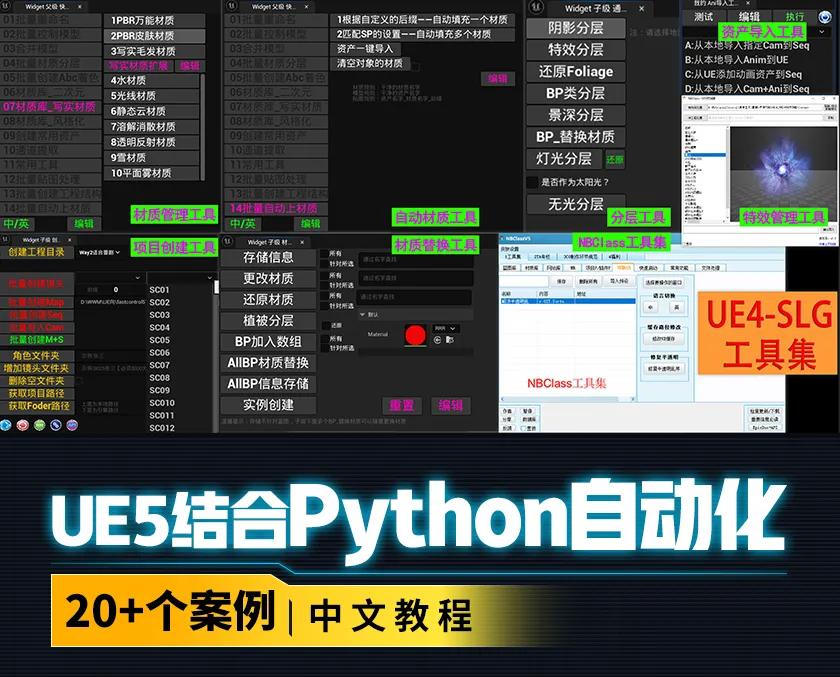Open the Way2 dropdown beside 创建工程目录
The width and height of the screenshot is (840, 677).
(x=100, y=252)
